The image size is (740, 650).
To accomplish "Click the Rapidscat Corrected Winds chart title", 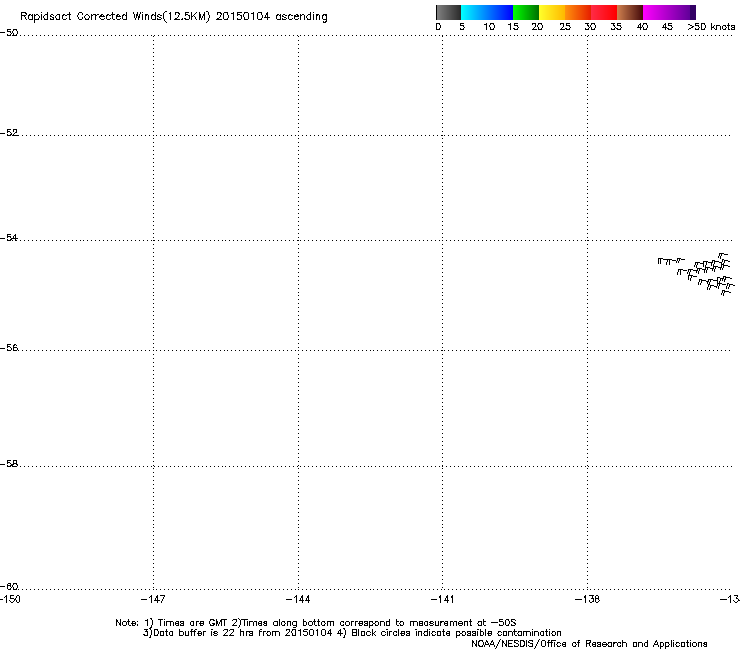I will 174,17.
